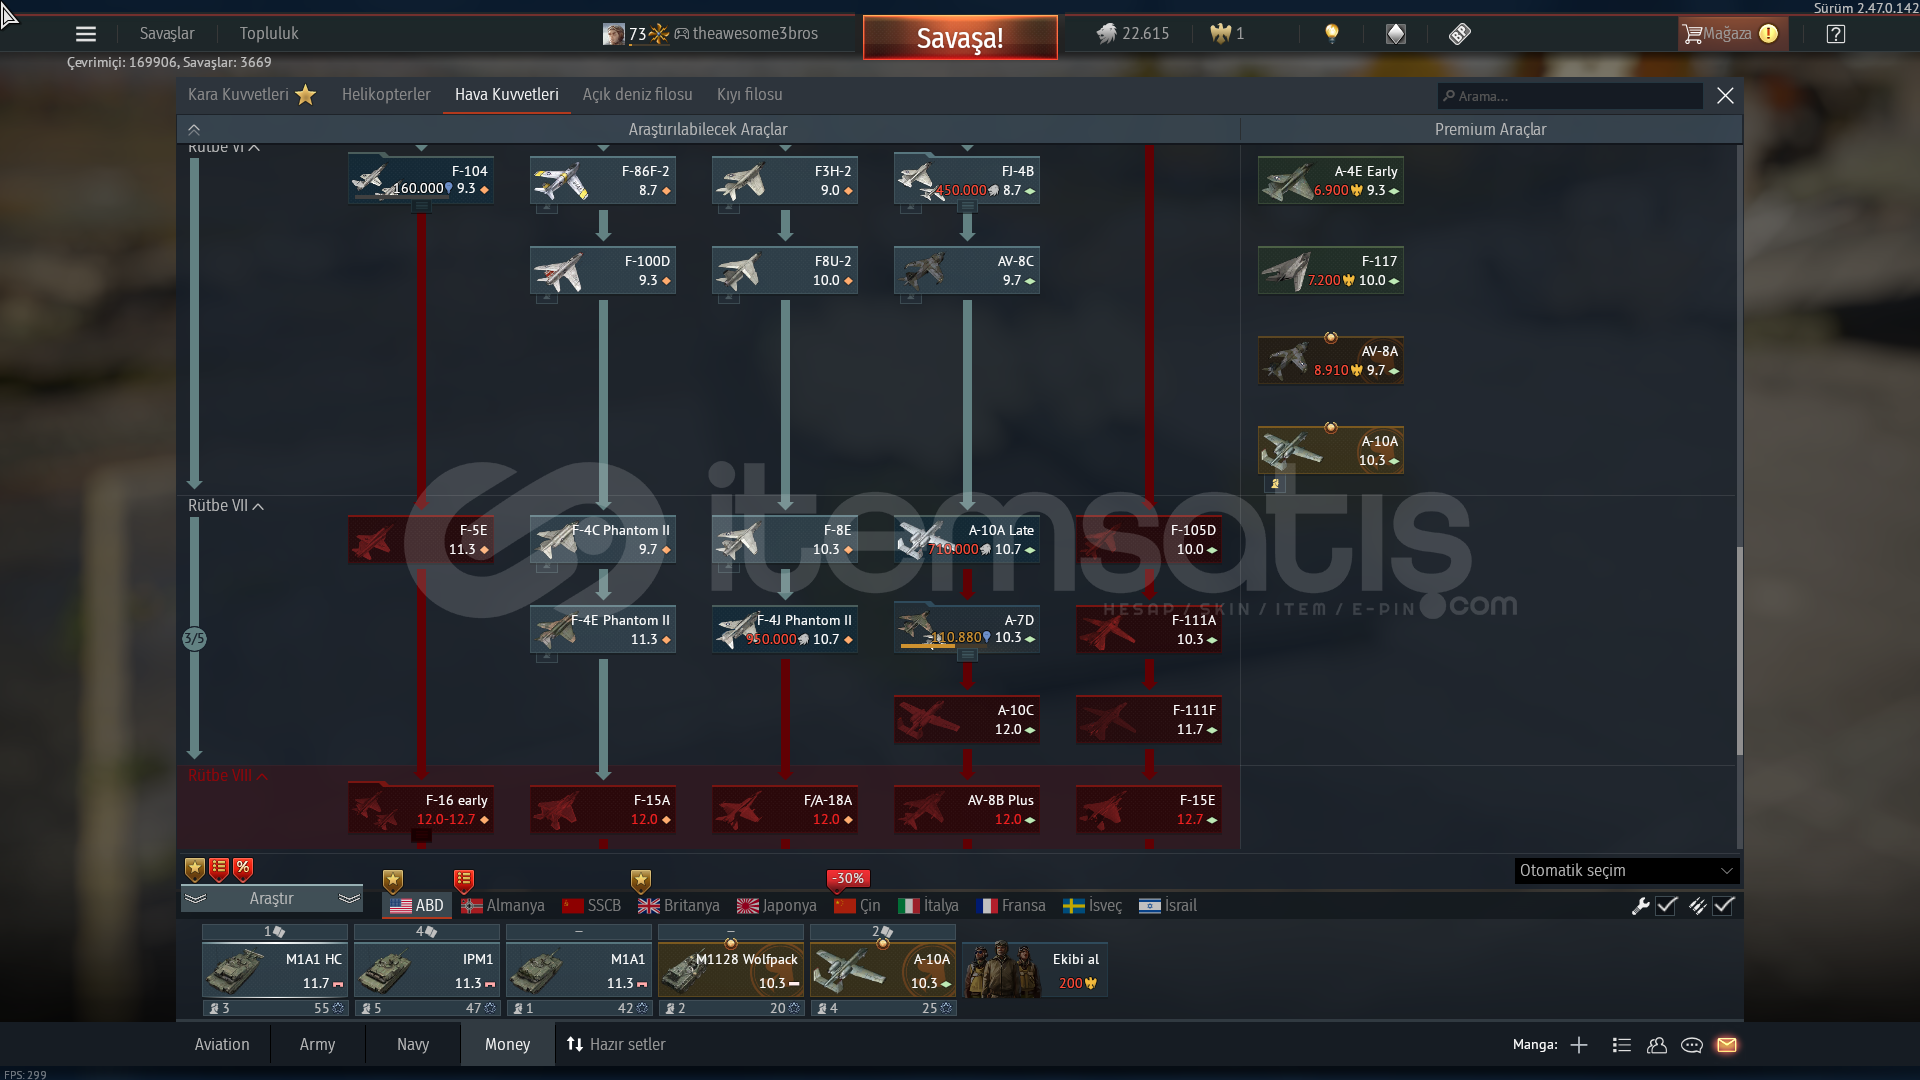Click the white diamond icon beside the lightbulb
Screen dimensions: 1920x1080
click(1396, 34)
